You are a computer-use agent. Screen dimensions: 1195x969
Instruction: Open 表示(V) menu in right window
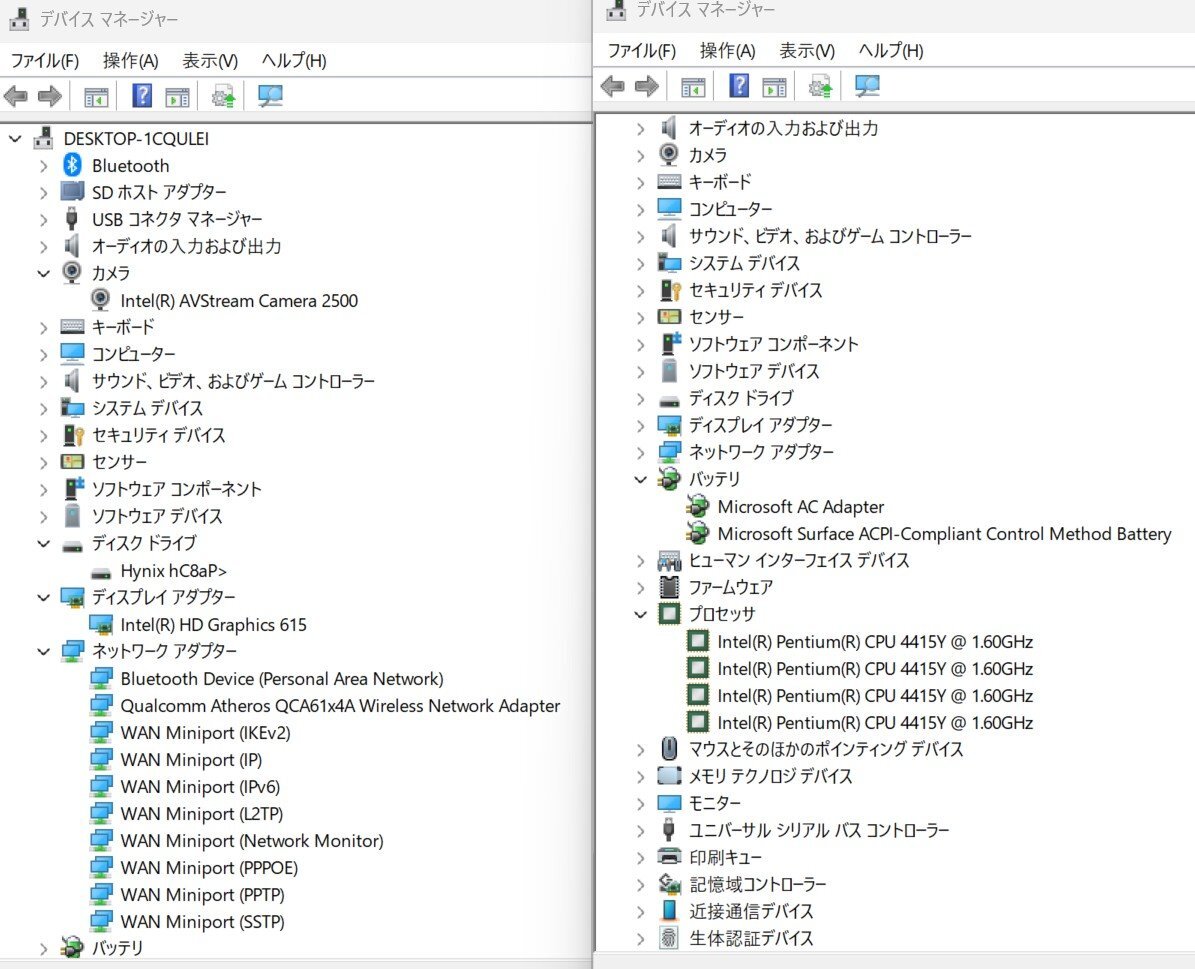coord(806,51)
